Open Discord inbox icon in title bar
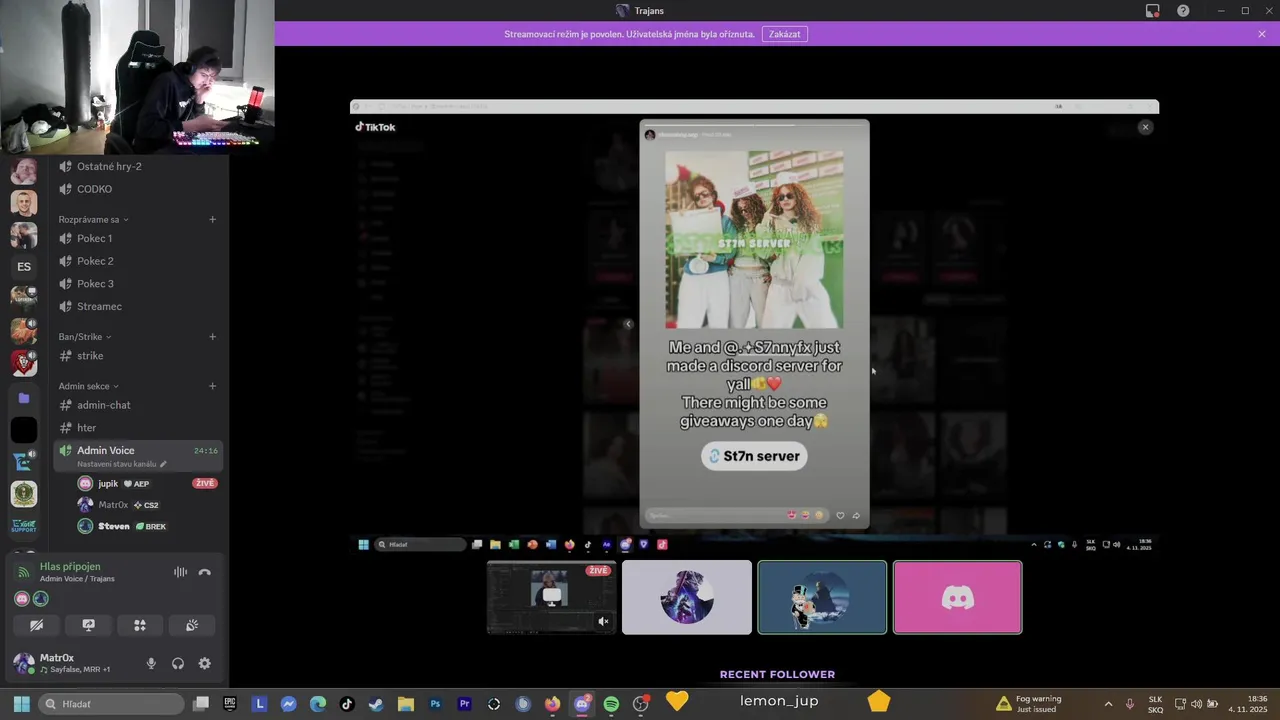 click(x=1153, y=11)
